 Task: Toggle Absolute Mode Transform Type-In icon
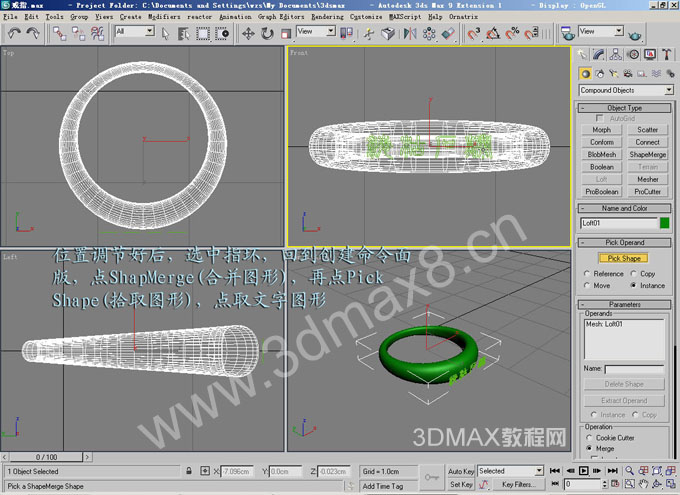click(x=205, y=471)
